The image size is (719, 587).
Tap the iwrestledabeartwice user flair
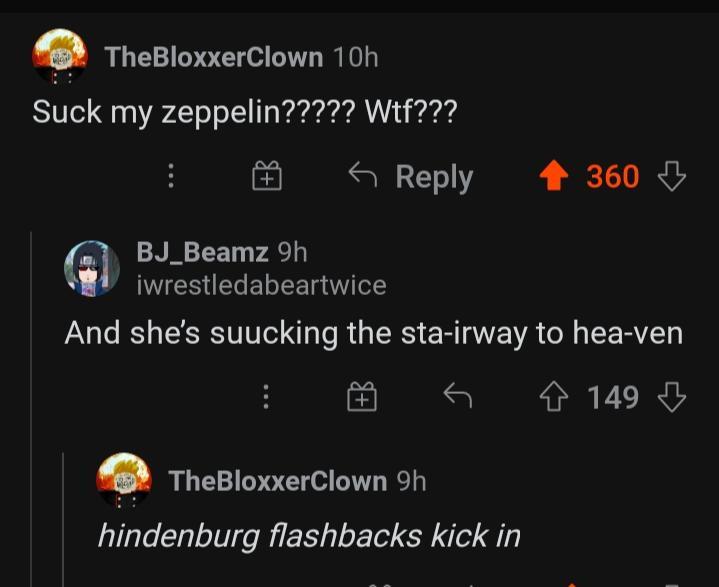point(261,285)
